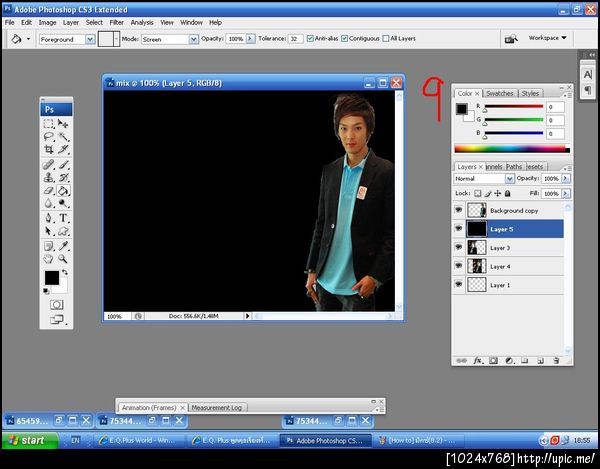
Task: Select the Magic Wand tool
Action: coord(63,136)
